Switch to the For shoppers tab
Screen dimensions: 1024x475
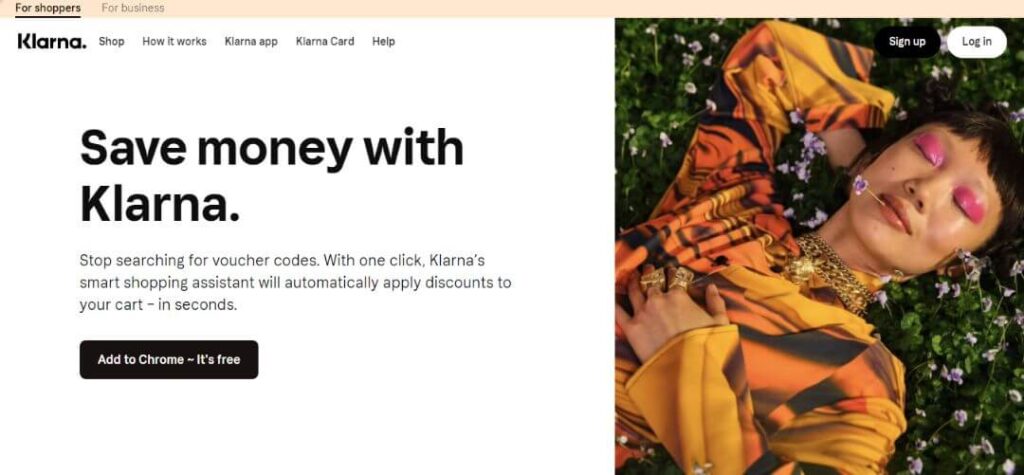coord(48,8)
